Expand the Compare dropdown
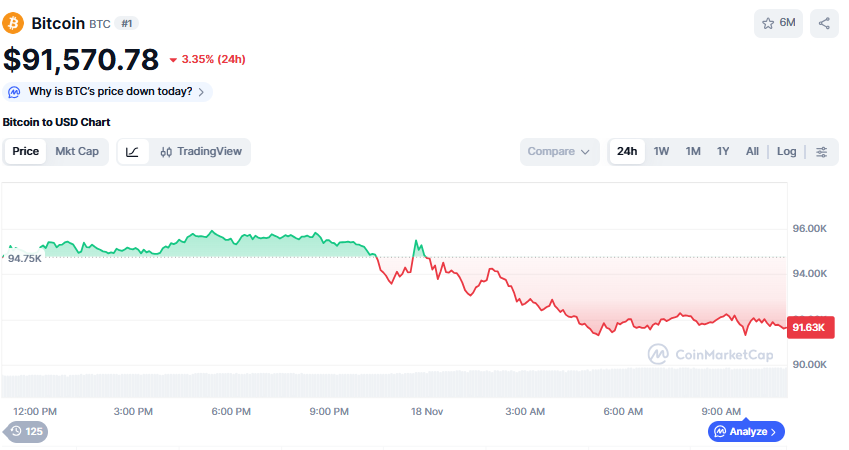The height and width of the screenshot is (450, 849). tap(559, 152)
